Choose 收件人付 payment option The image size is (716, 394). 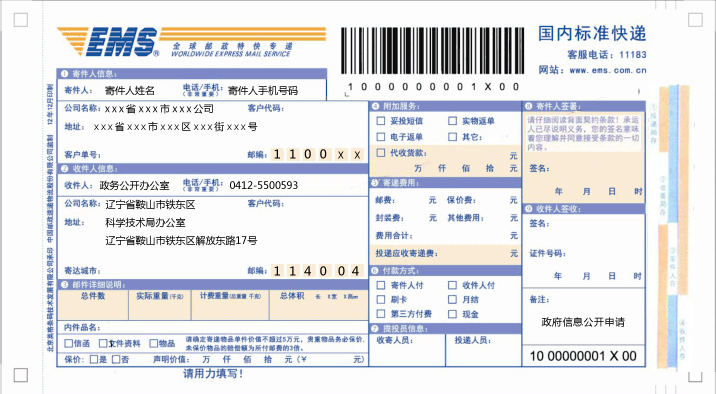click(x=453, y=285)
